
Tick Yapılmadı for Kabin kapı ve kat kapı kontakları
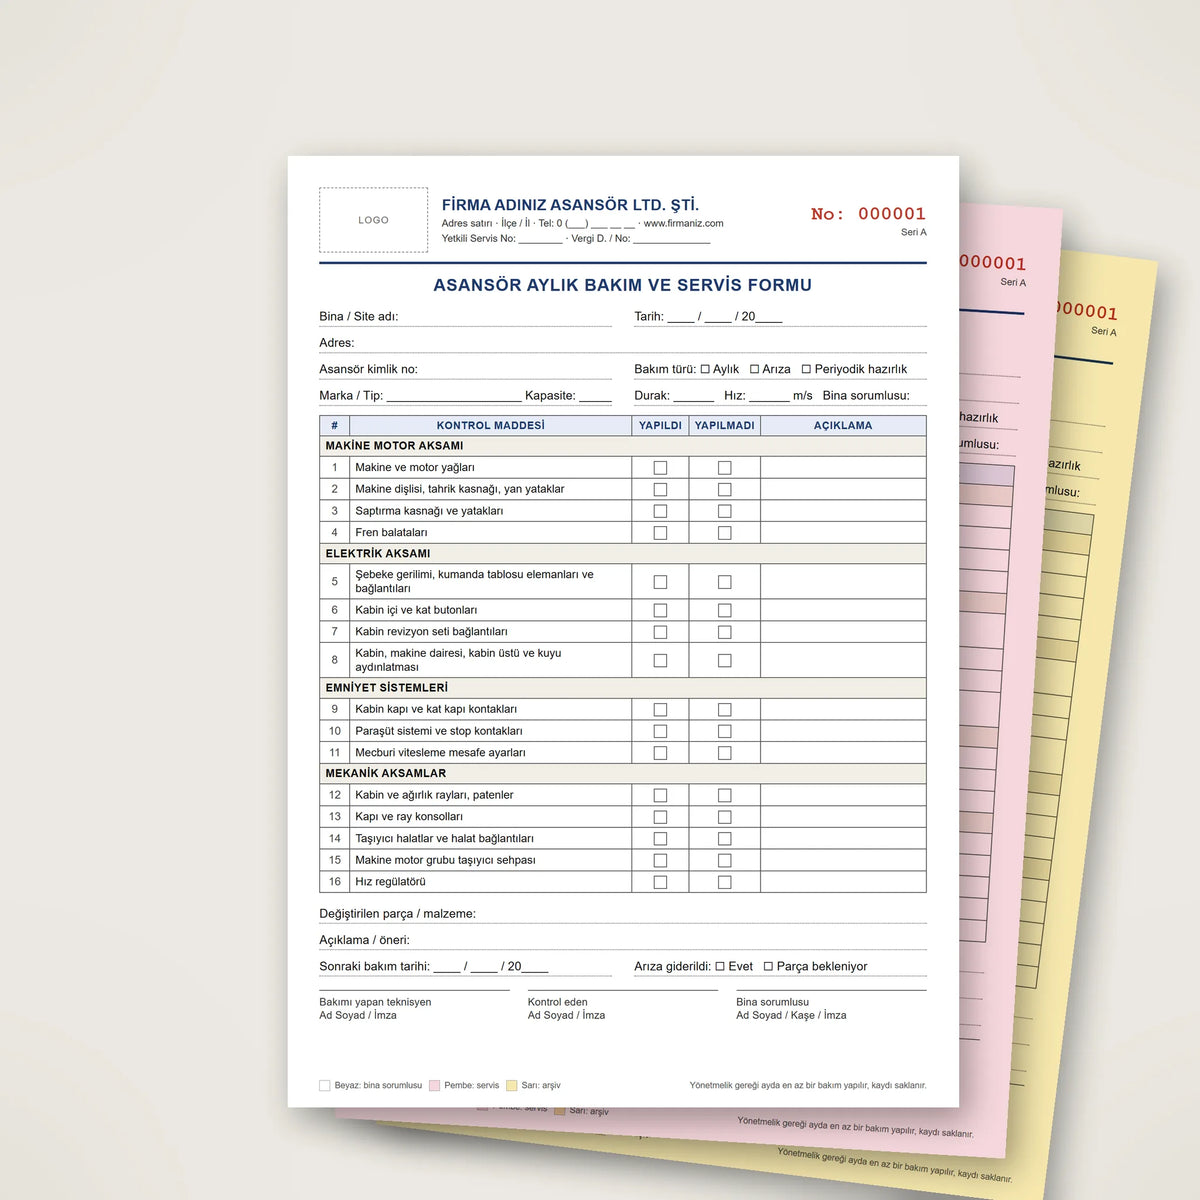724,709
